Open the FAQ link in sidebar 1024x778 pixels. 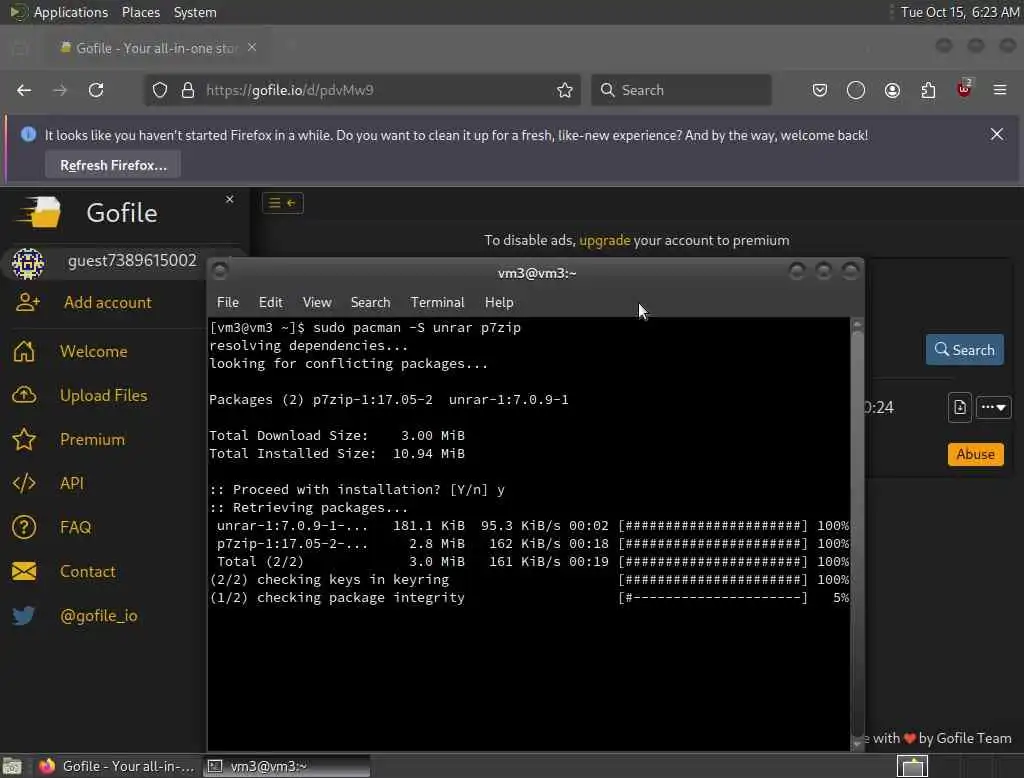pyautogui.click(x=75, y=527)
